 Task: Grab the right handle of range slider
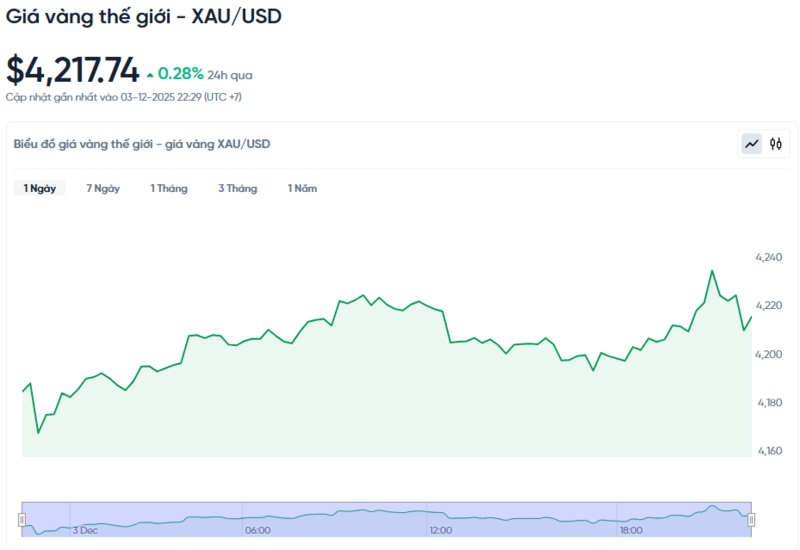(x=751, y=519)
